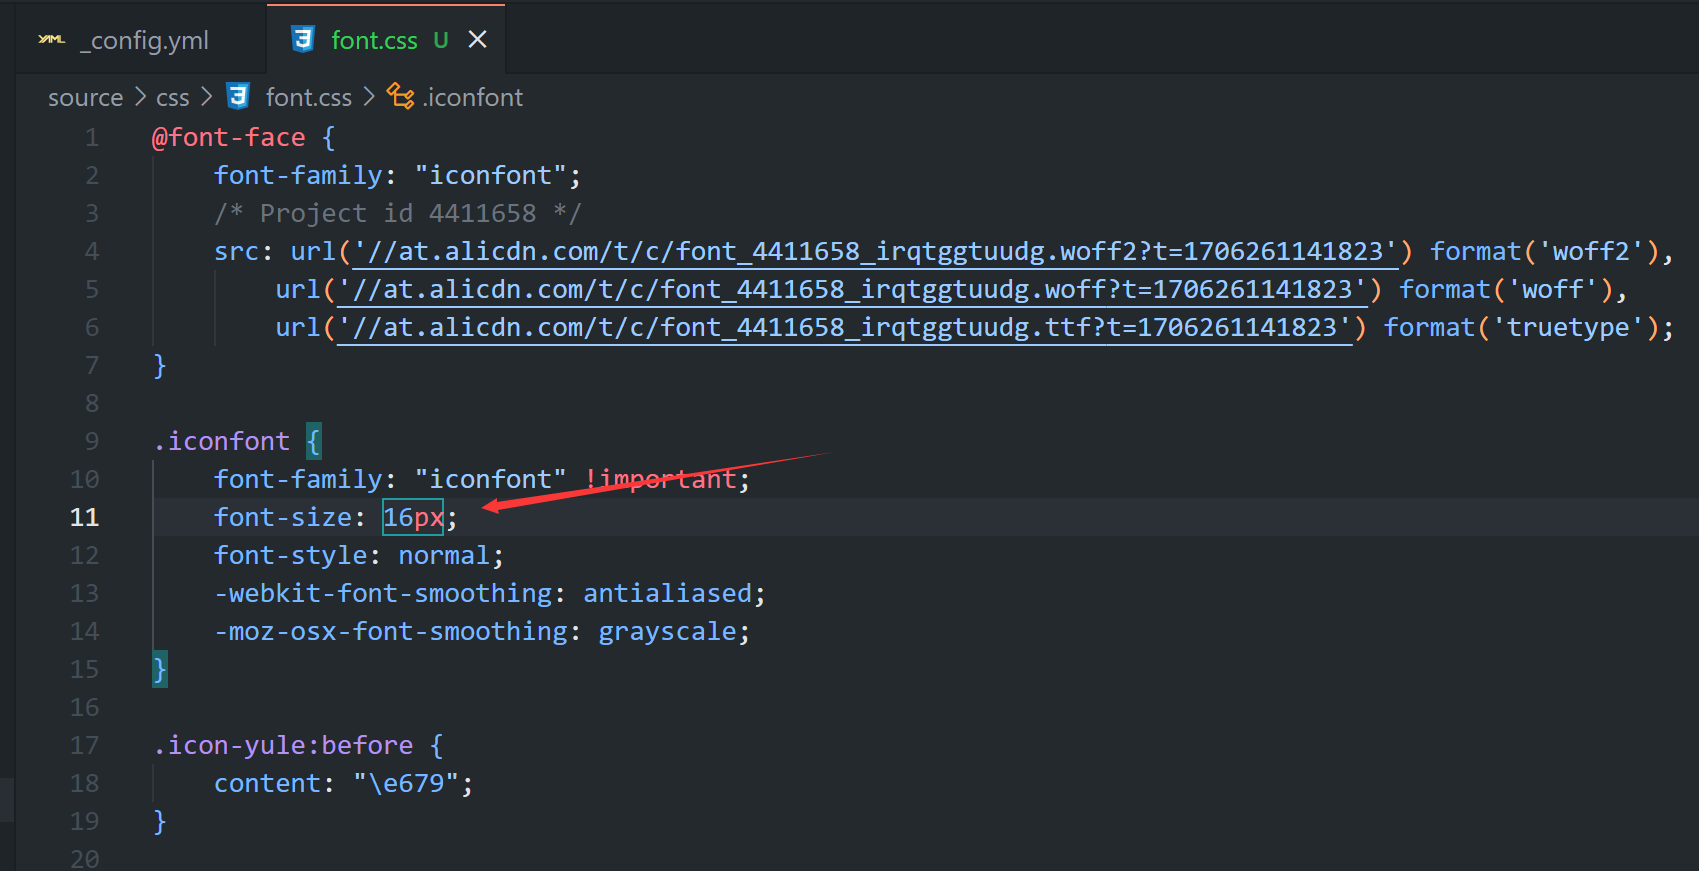
Task: Click the YAML file icon on _config.yml tab
Action: click(x=52, y=40)
